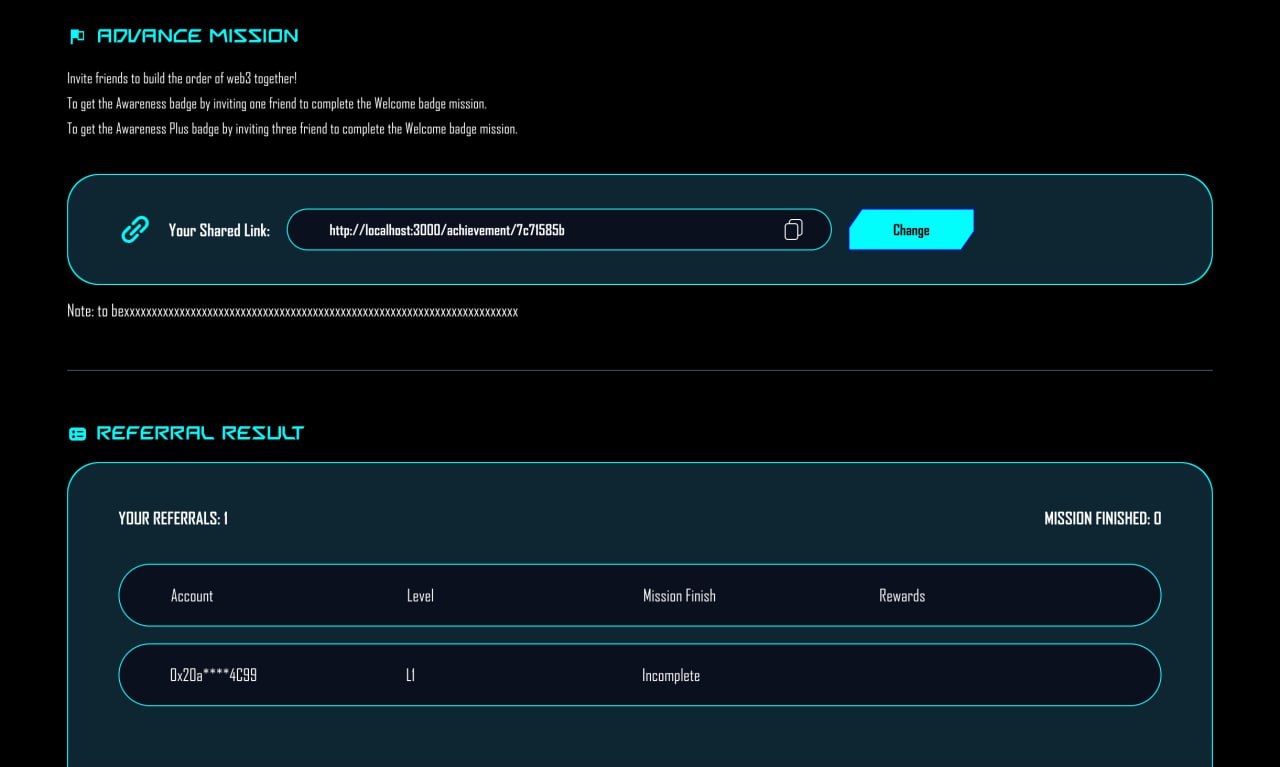This screenshot has width=1280, height=767.
Task: Click the Mission Finish column header
Action: click(679, 596)
